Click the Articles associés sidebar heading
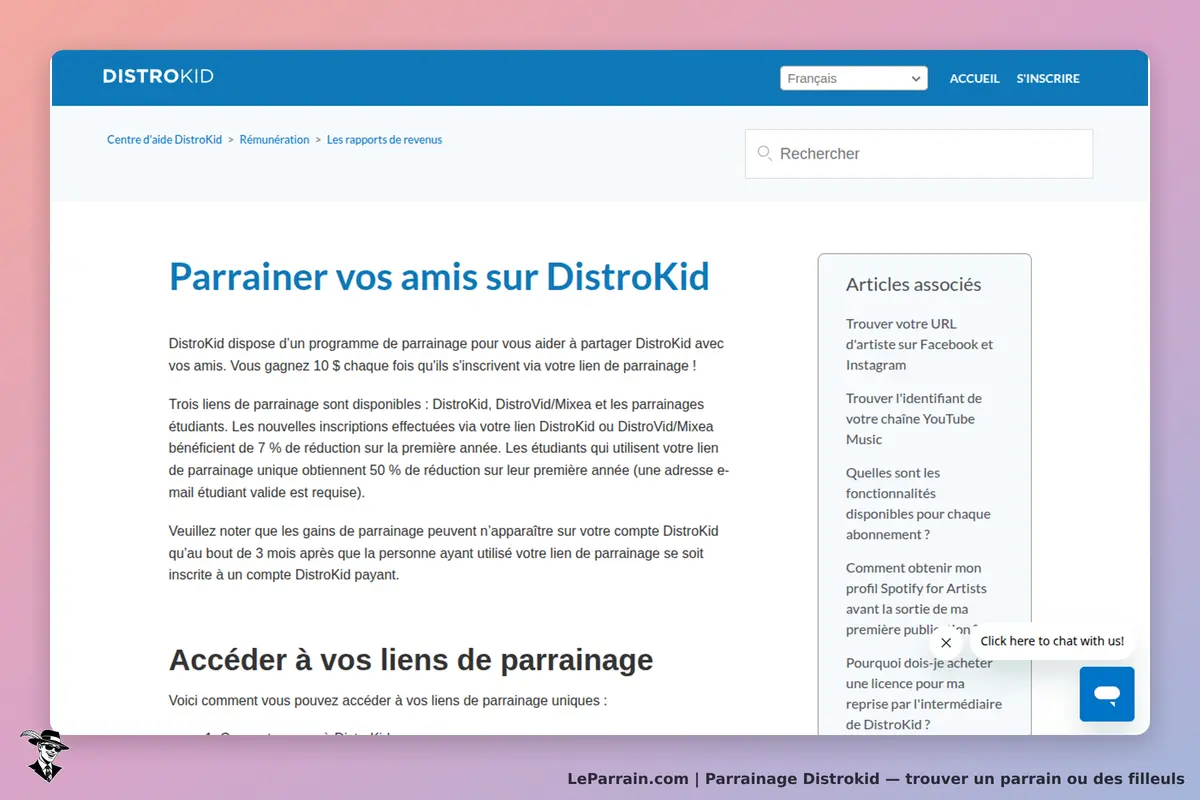This screenshot has height=800, width=1200. point(913,284)
